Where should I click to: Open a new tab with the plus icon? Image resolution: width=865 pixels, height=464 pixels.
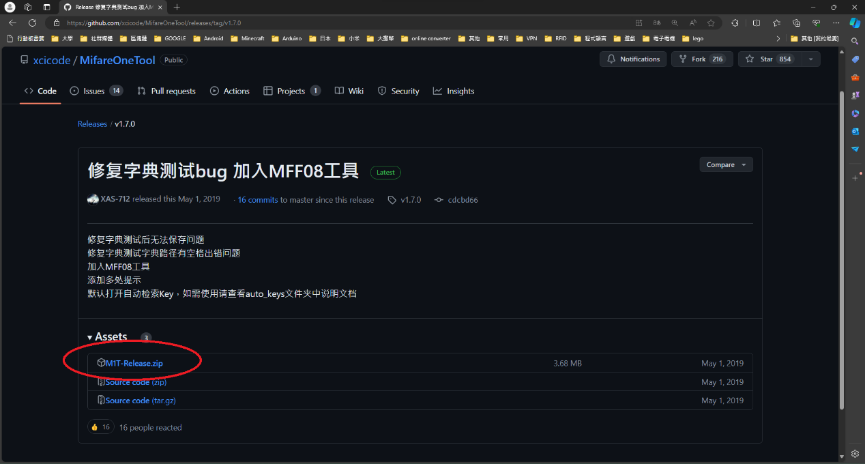click(x=177, y=7)
